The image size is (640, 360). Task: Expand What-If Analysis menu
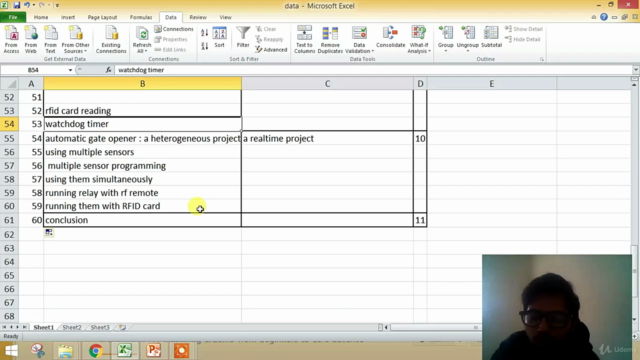419,40
